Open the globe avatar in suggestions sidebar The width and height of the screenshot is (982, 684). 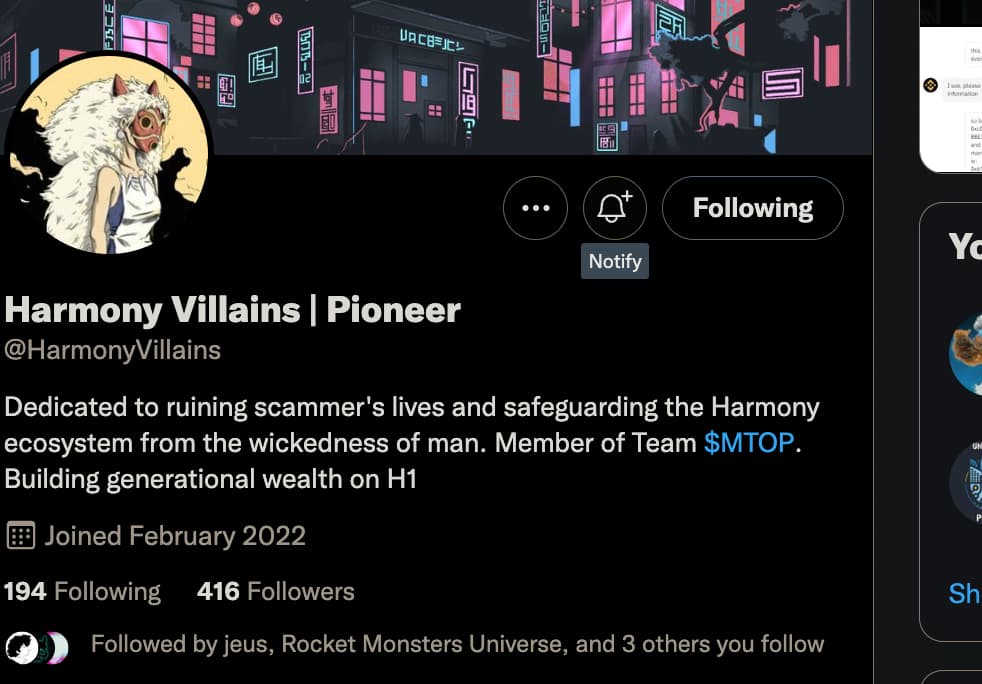tap(966, 352)
